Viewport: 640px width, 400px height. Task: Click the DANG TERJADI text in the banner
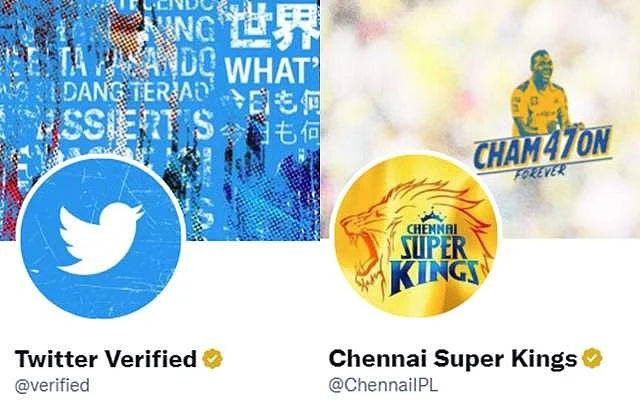135,92
